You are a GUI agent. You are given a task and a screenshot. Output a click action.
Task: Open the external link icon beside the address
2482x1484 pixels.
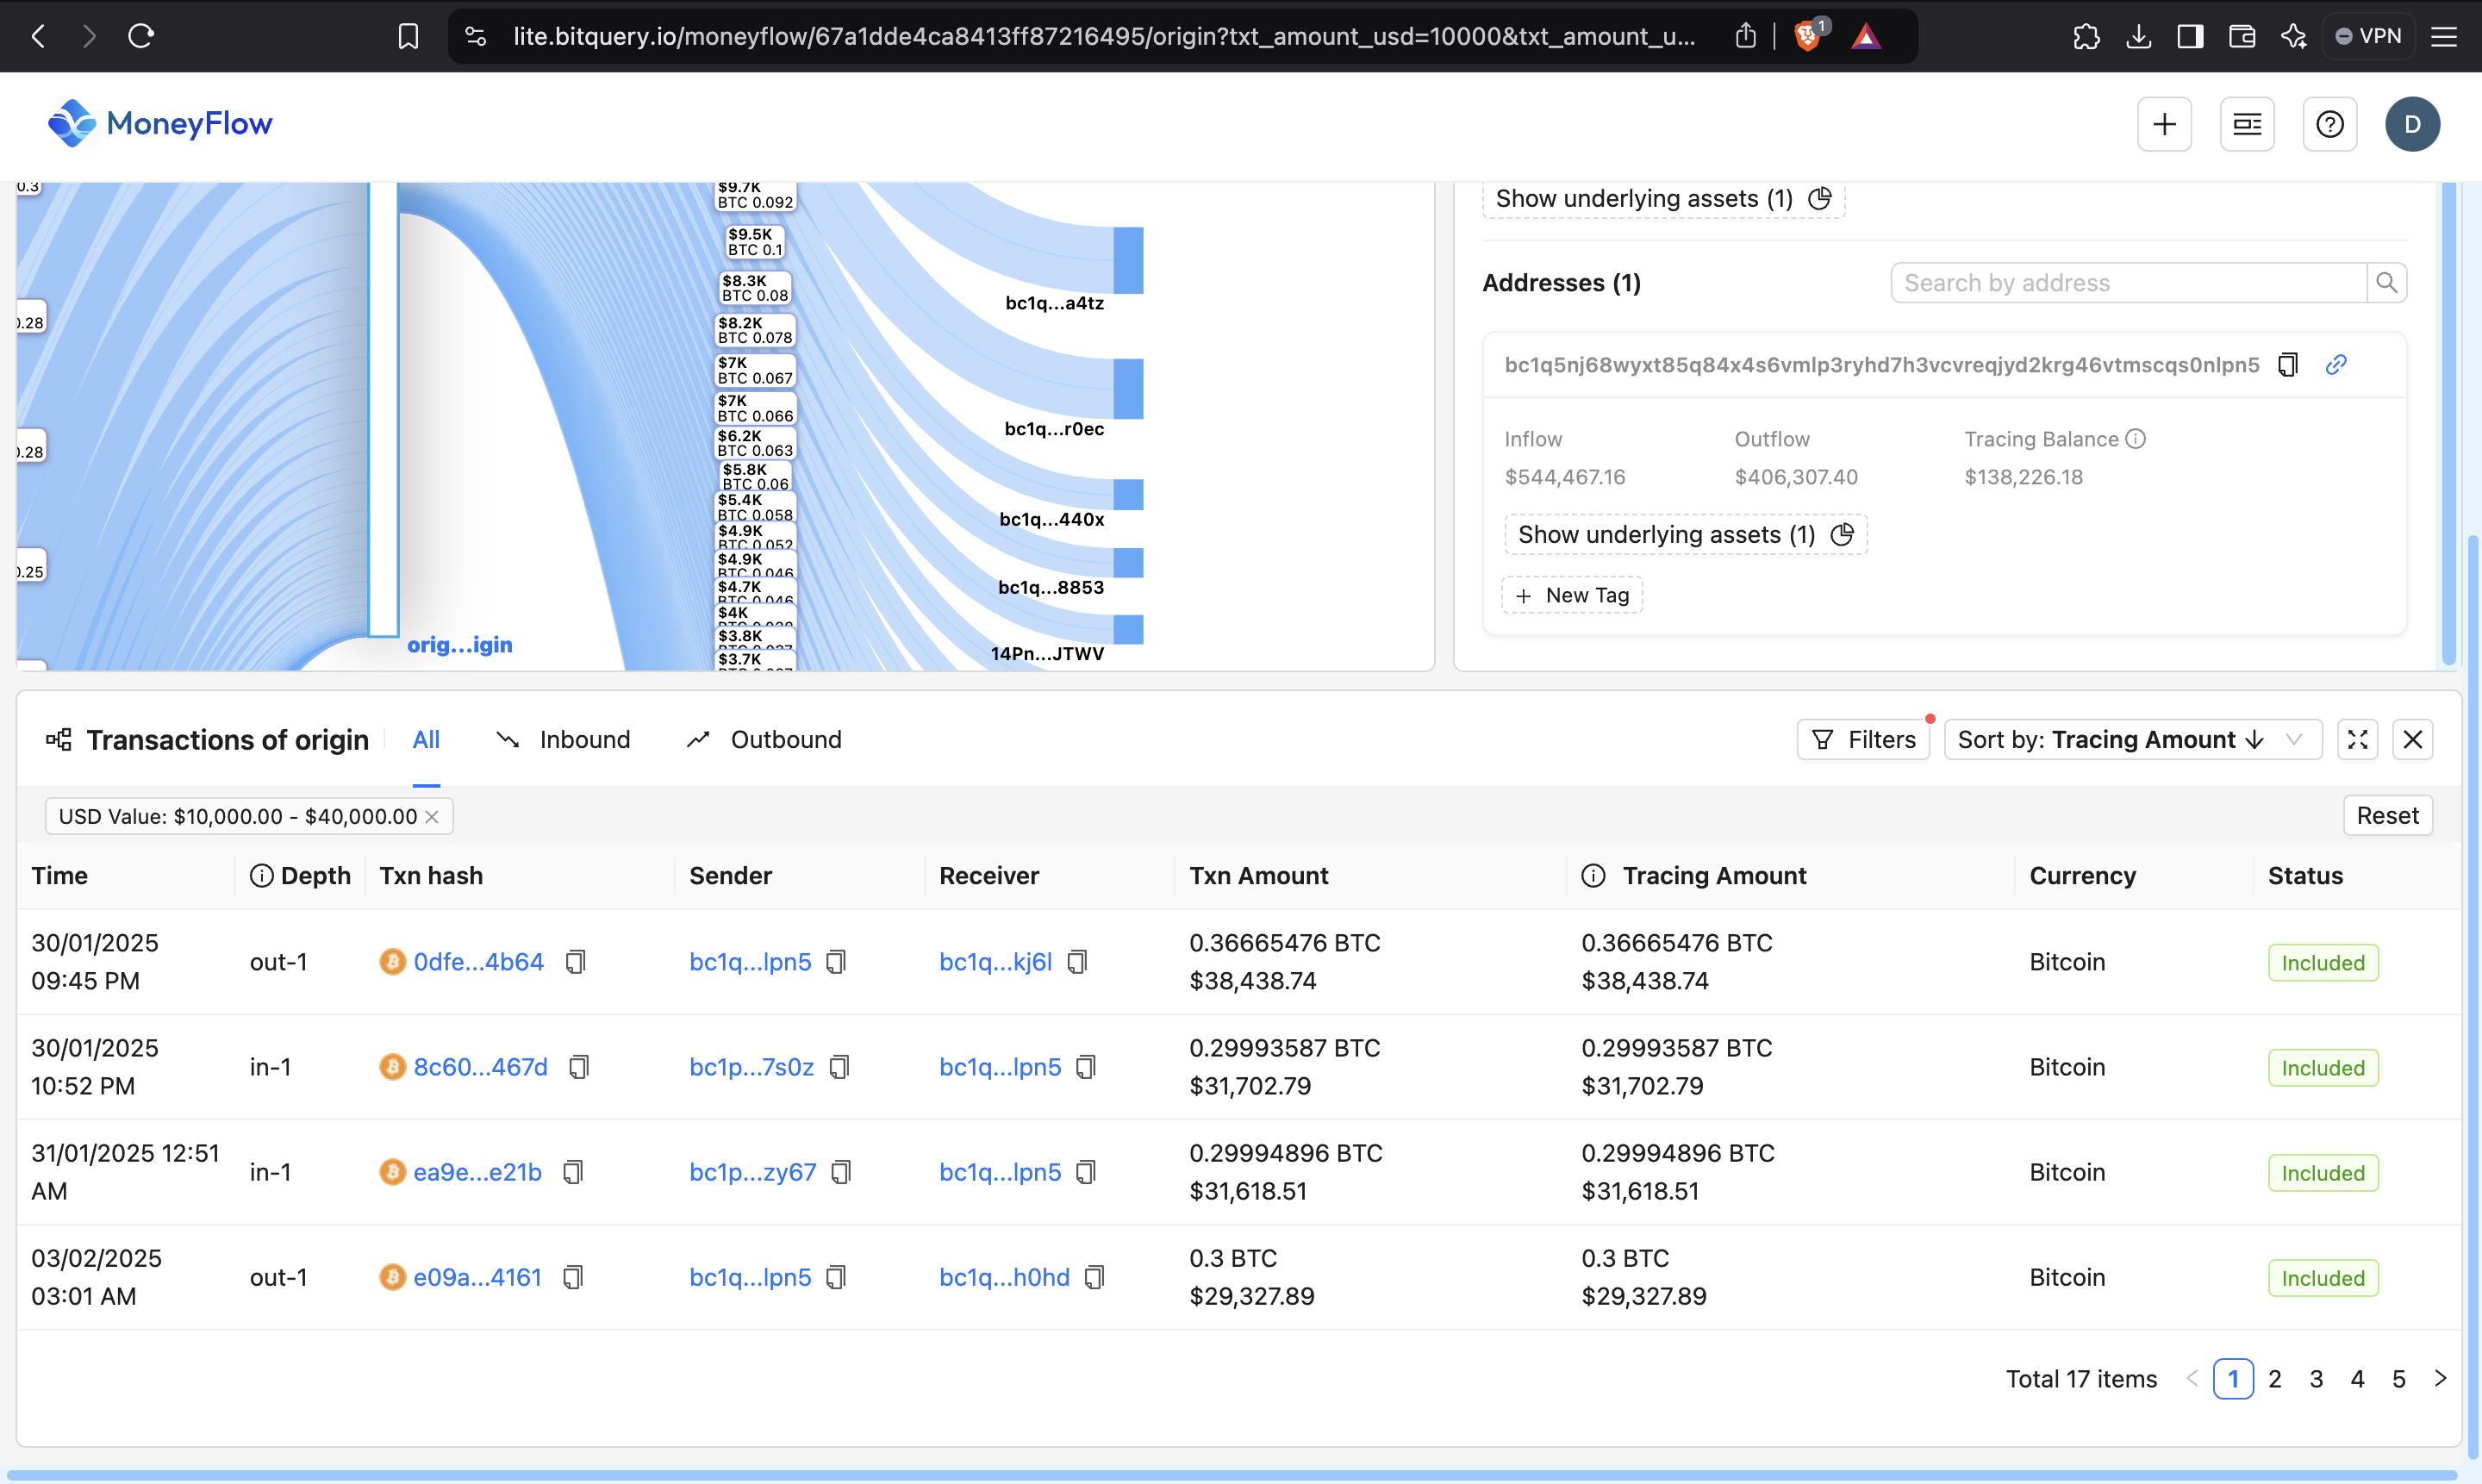[2337, 364]
